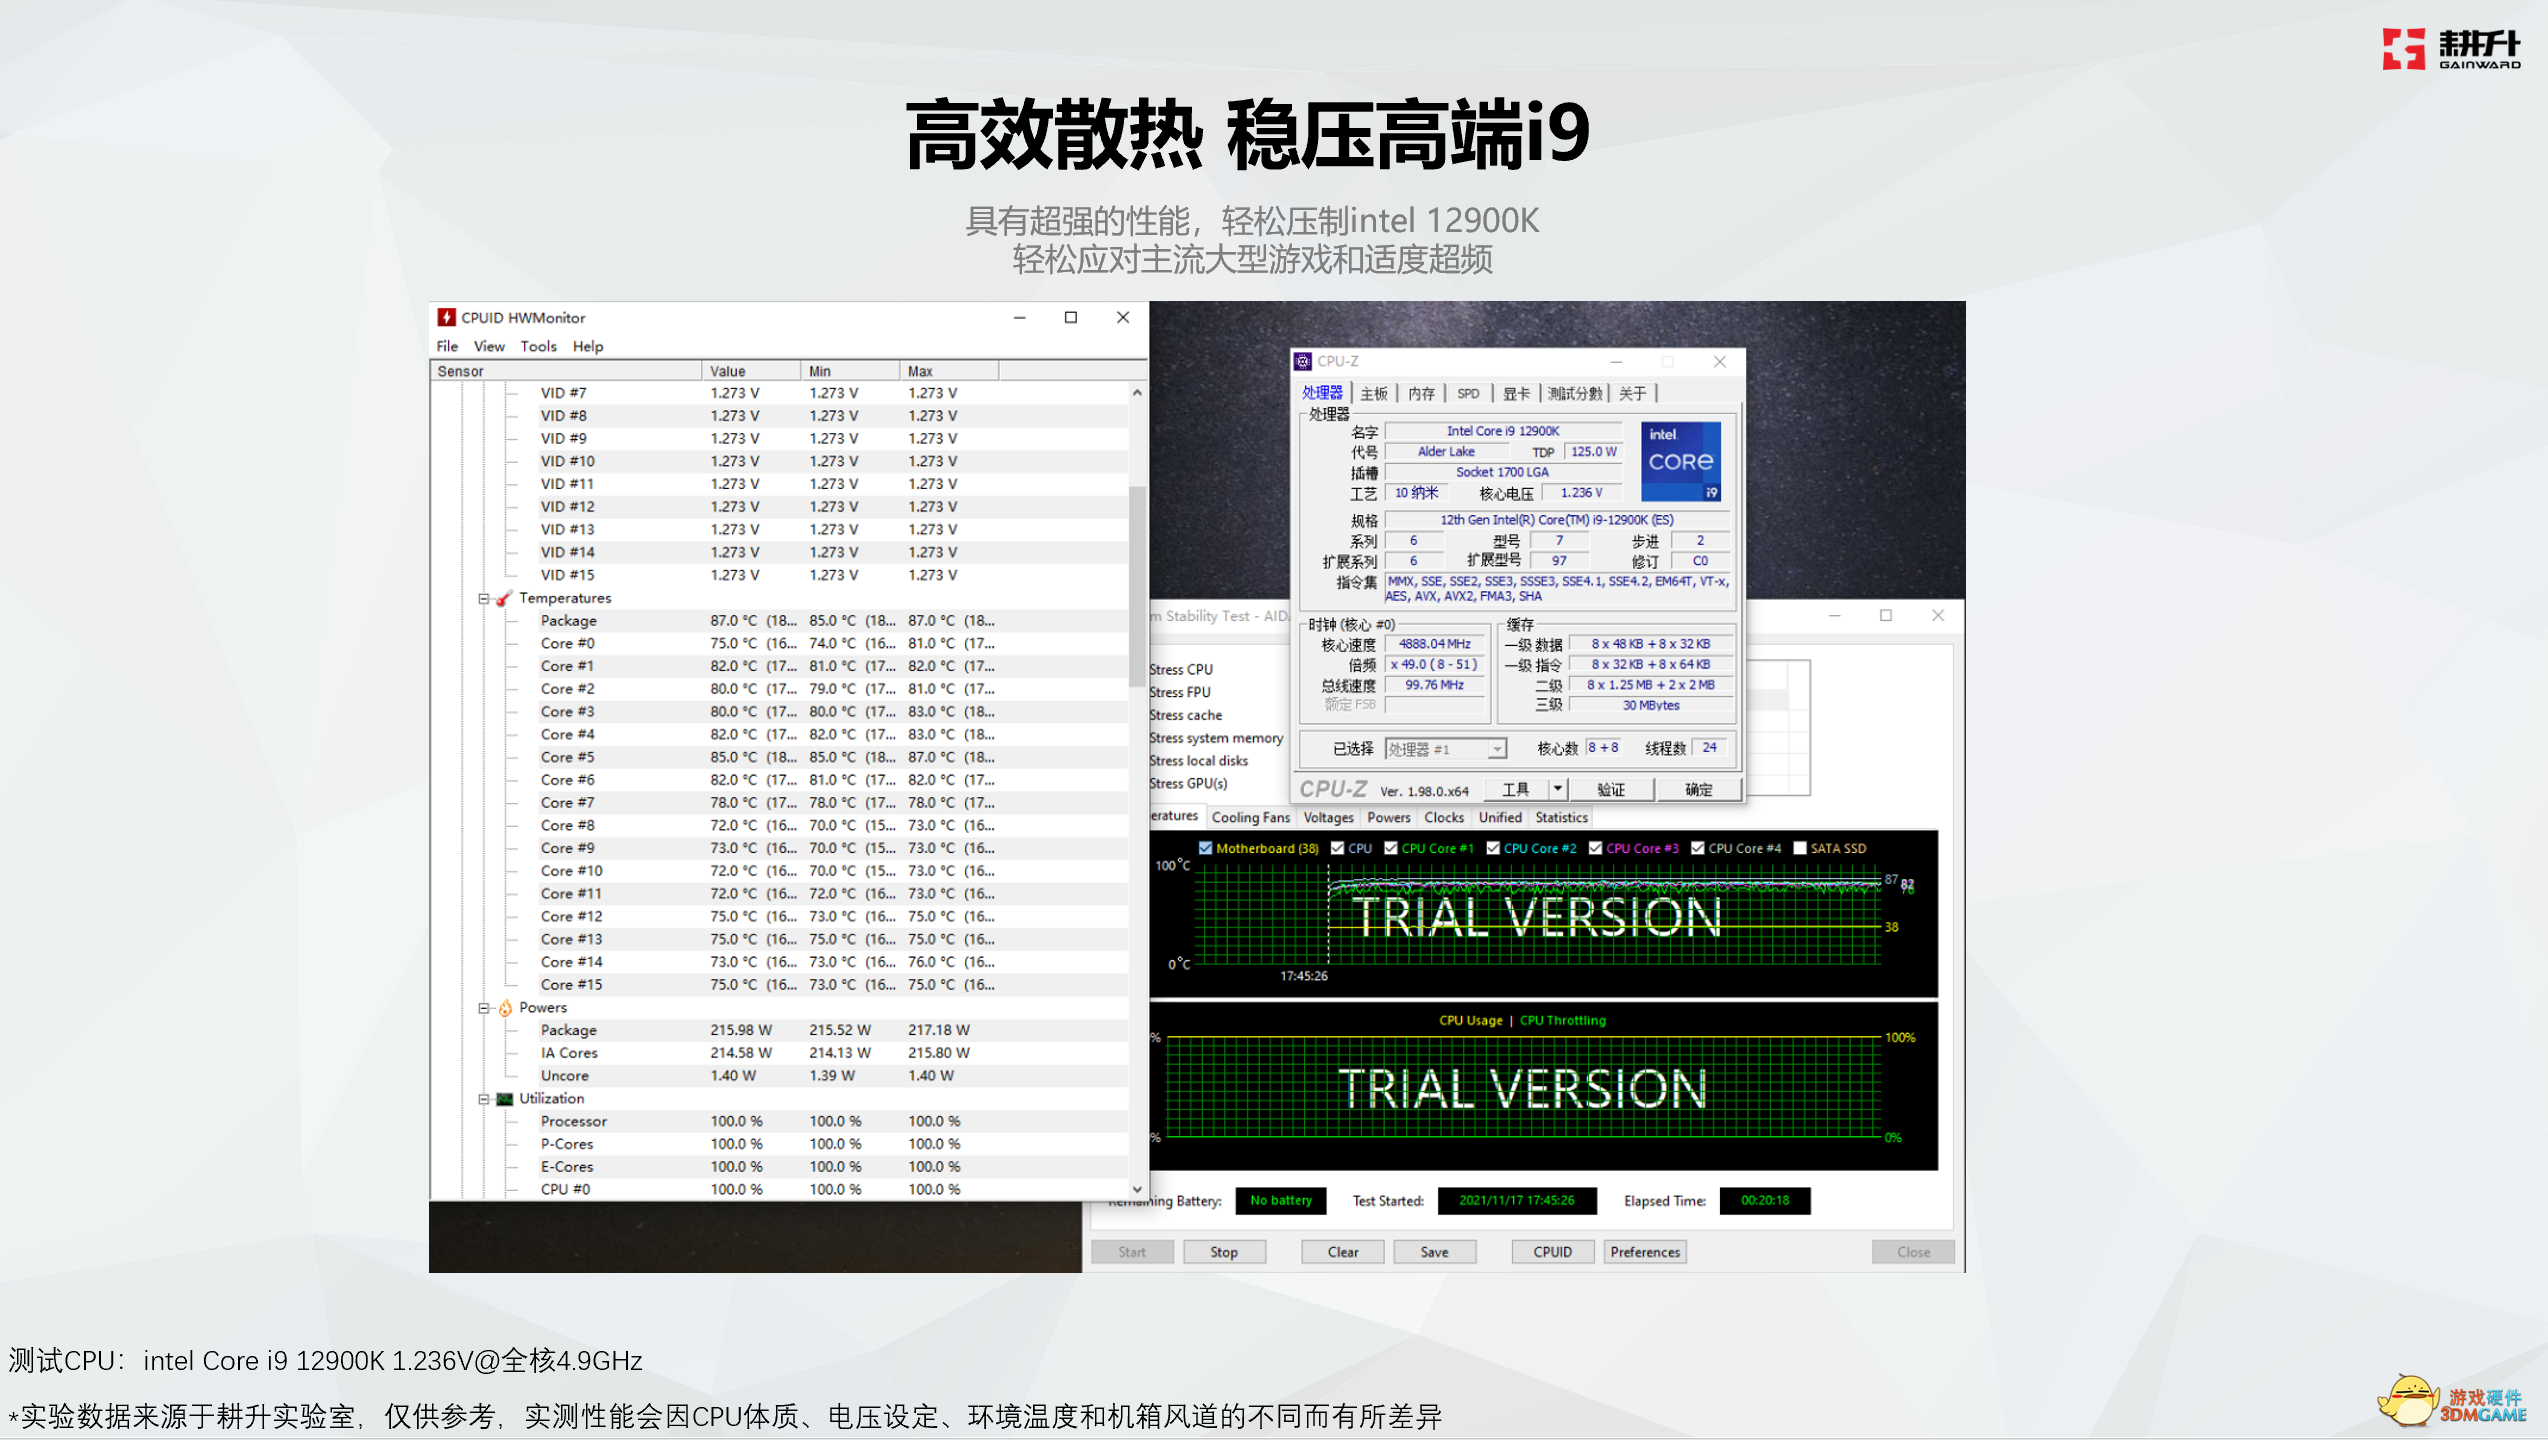Click the HWMonitor app icon in title bar

coord(447,317)
